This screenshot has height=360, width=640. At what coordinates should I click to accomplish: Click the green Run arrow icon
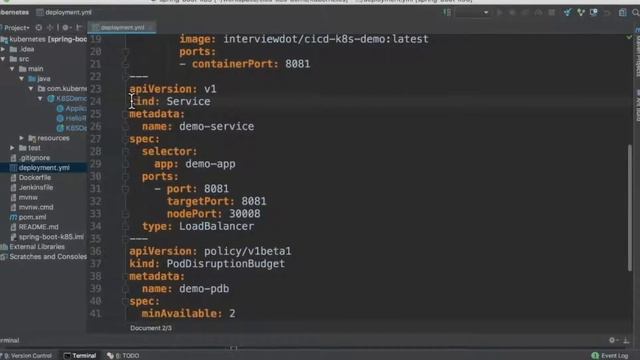pos(499,13)
